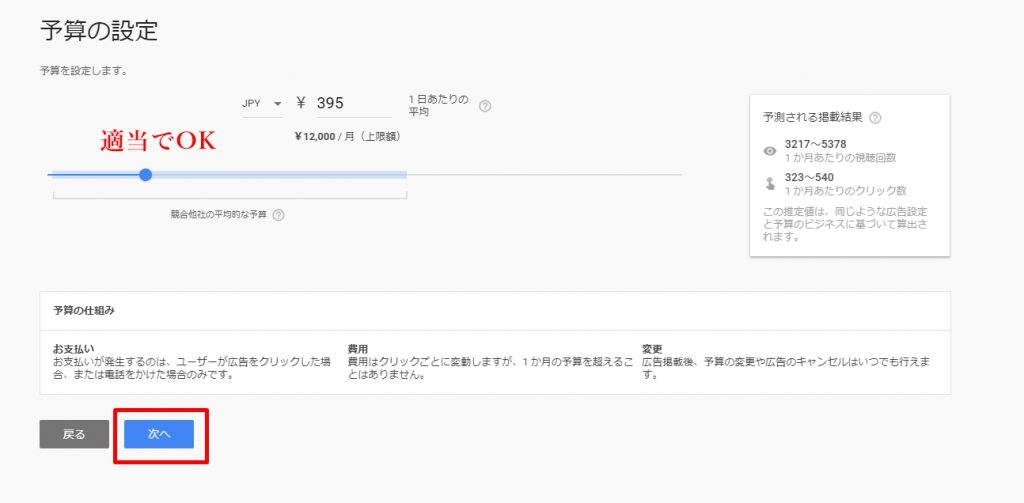Click the 変更 section title
This screenshot has width=1024, height=503.
(652, 349)
